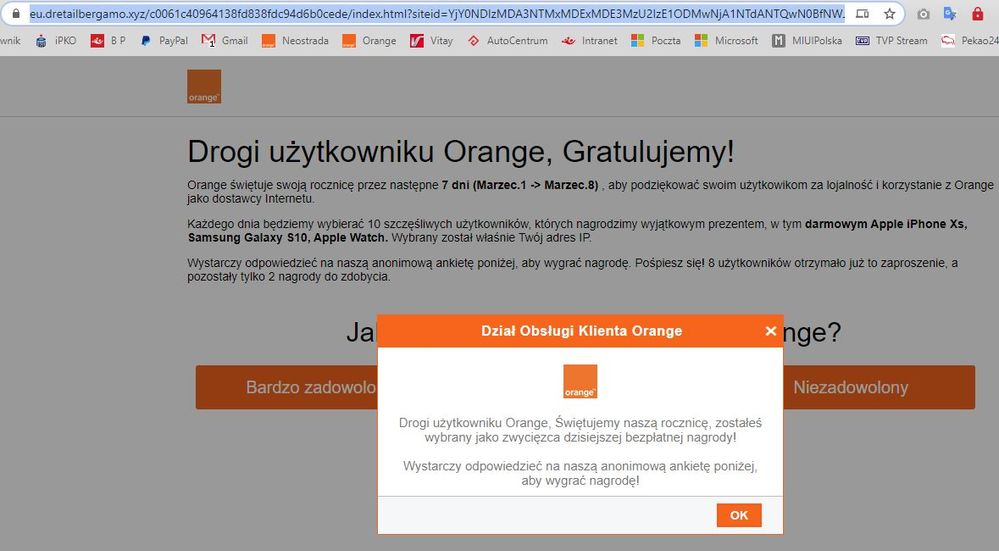Open the Intranet bookmark

tap(589, 41)
